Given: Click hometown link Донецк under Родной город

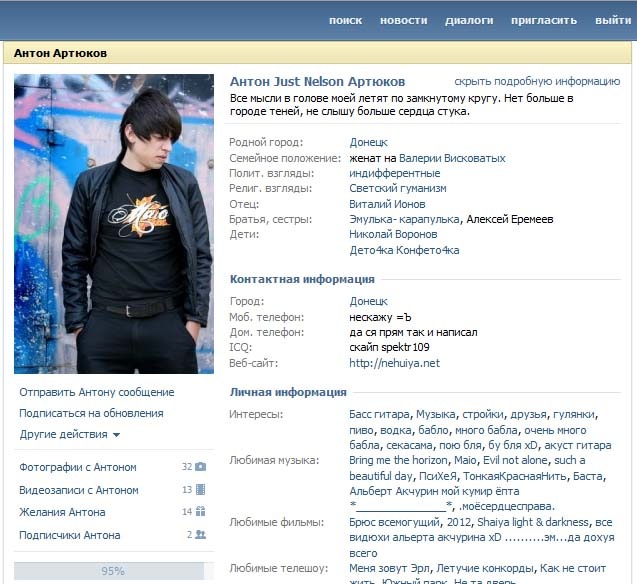Looking at the screenshot, I should click(x=368, y=142).
